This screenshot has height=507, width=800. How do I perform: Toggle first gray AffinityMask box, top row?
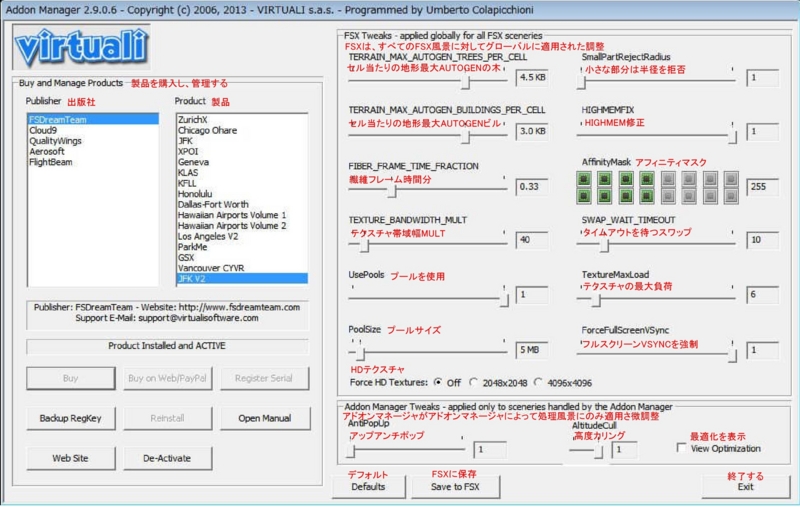(668, 179)
